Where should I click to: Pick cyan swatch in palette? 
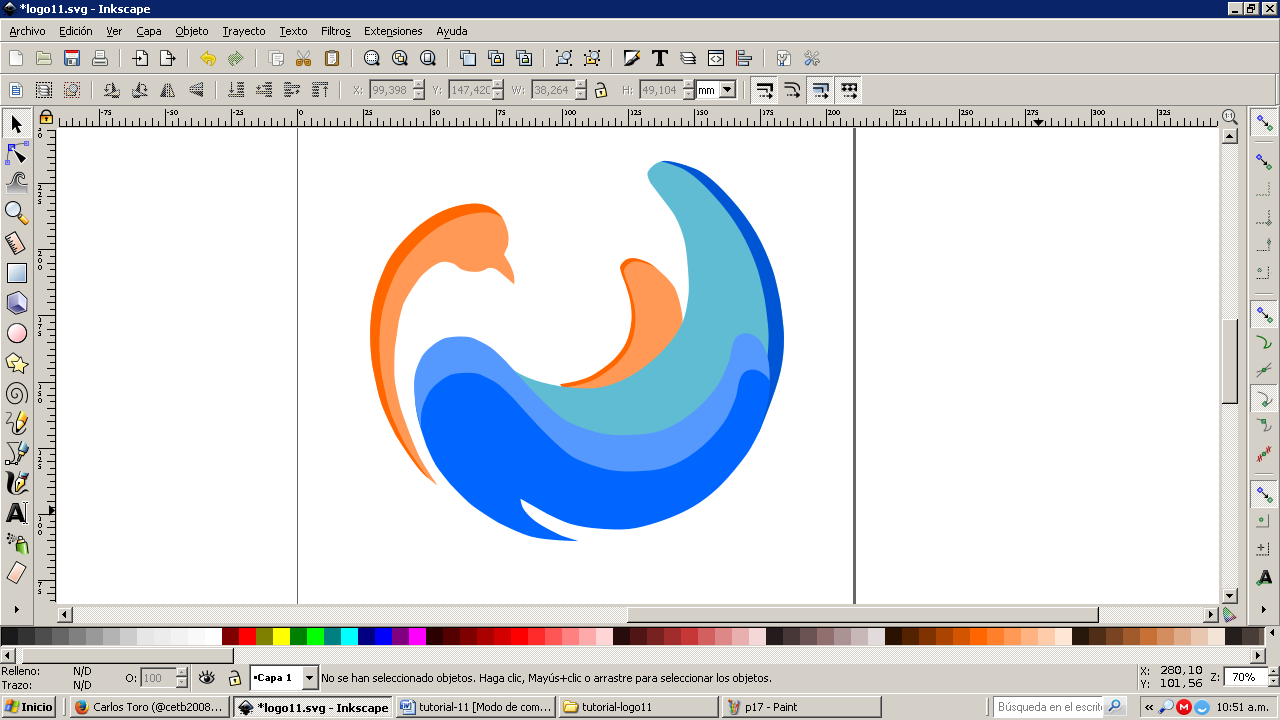pyautogui.click(x=349, y=636)
